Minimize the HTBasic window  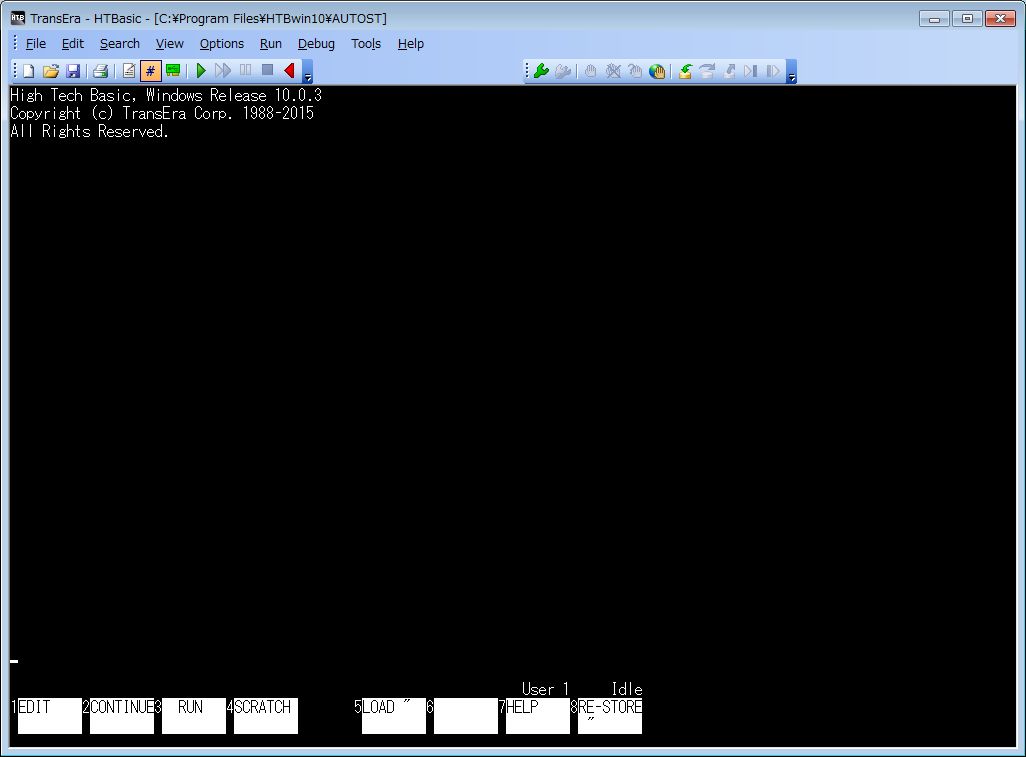(x=934, y=19)
